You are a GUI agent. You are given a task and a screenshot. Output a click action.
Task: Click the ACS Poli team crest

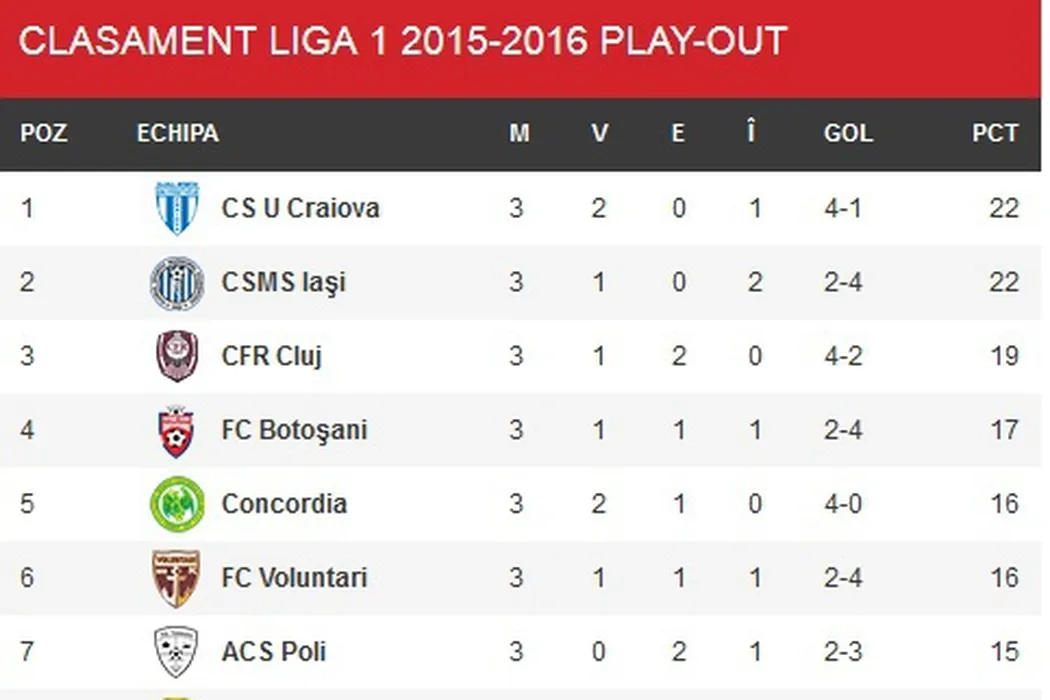click(x=177, y=651)
